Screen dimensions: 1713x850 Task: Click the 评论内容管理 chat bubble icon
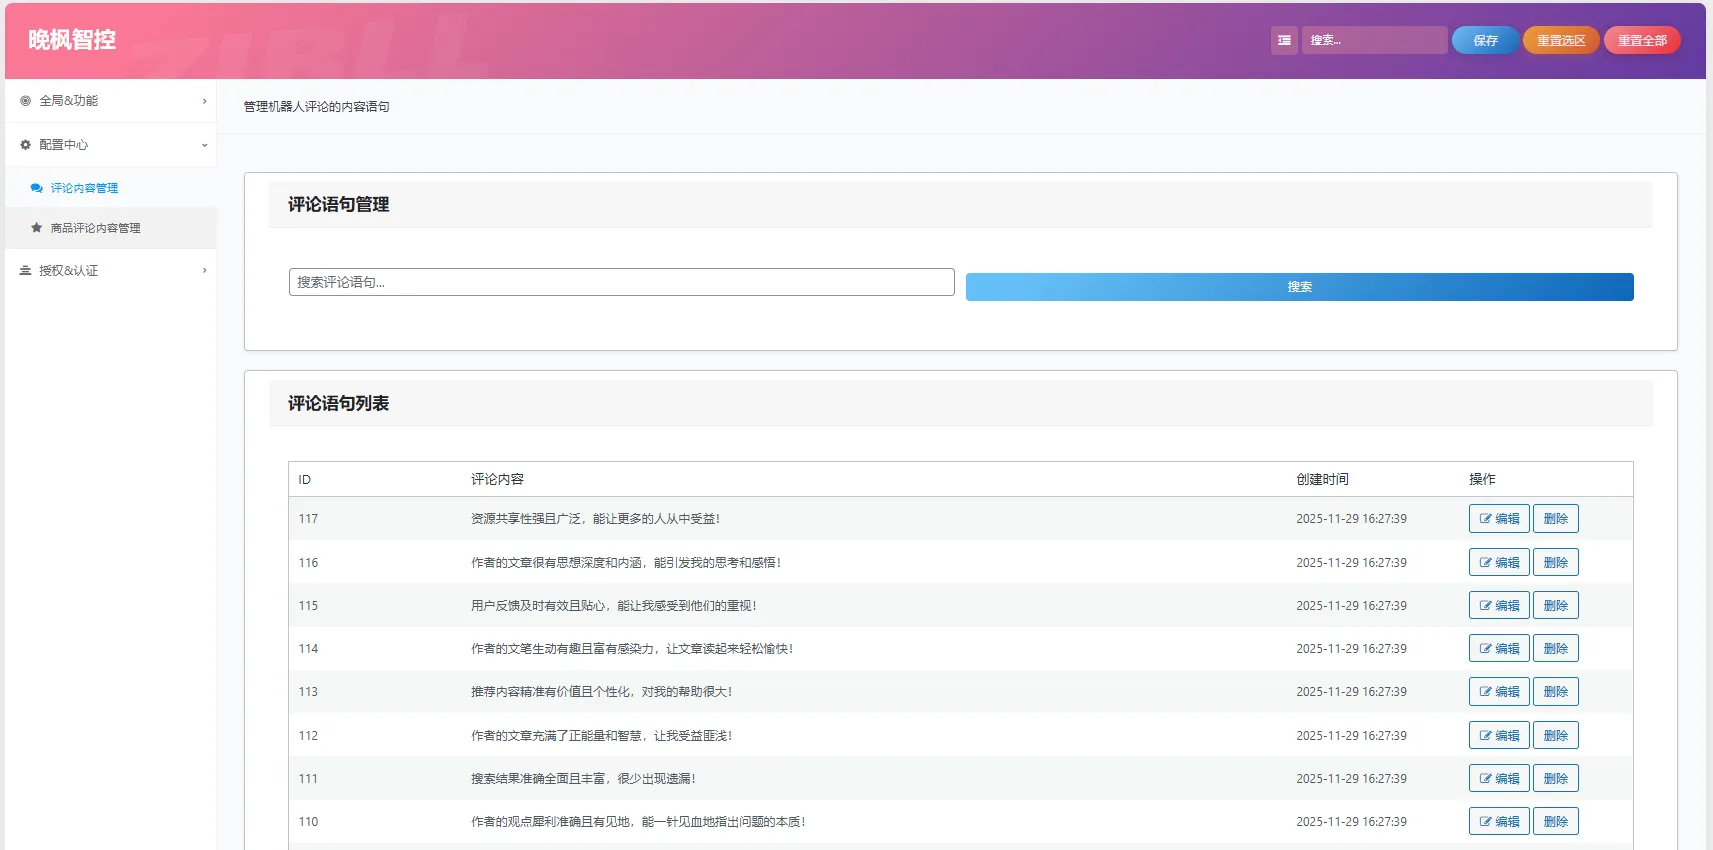[37, 188]
